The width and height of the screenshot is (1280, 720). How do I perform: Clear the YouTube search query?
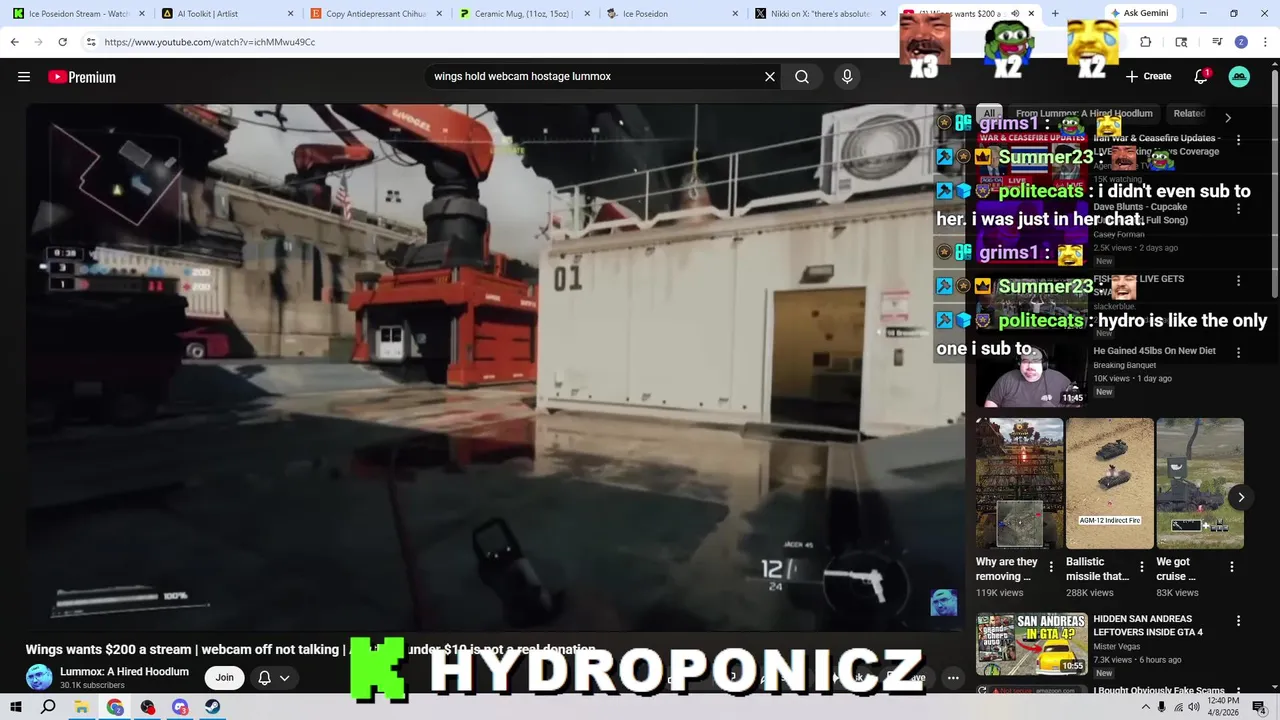(x=770, y=76)
